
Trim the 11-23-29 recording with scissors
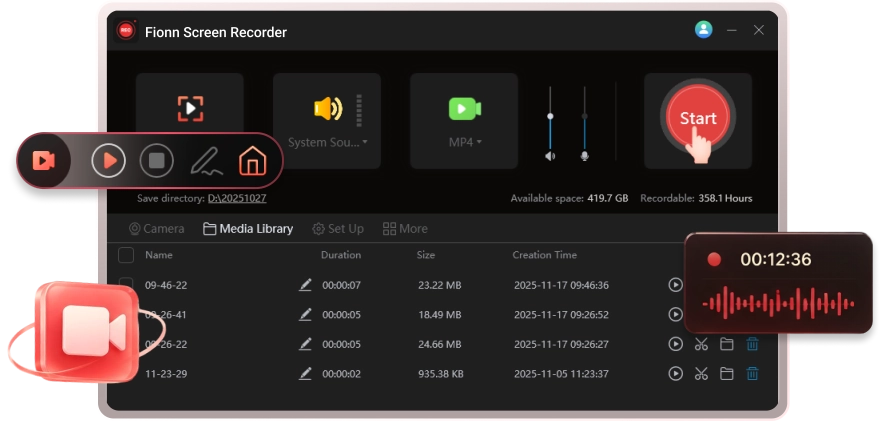[x=701, y=374]
